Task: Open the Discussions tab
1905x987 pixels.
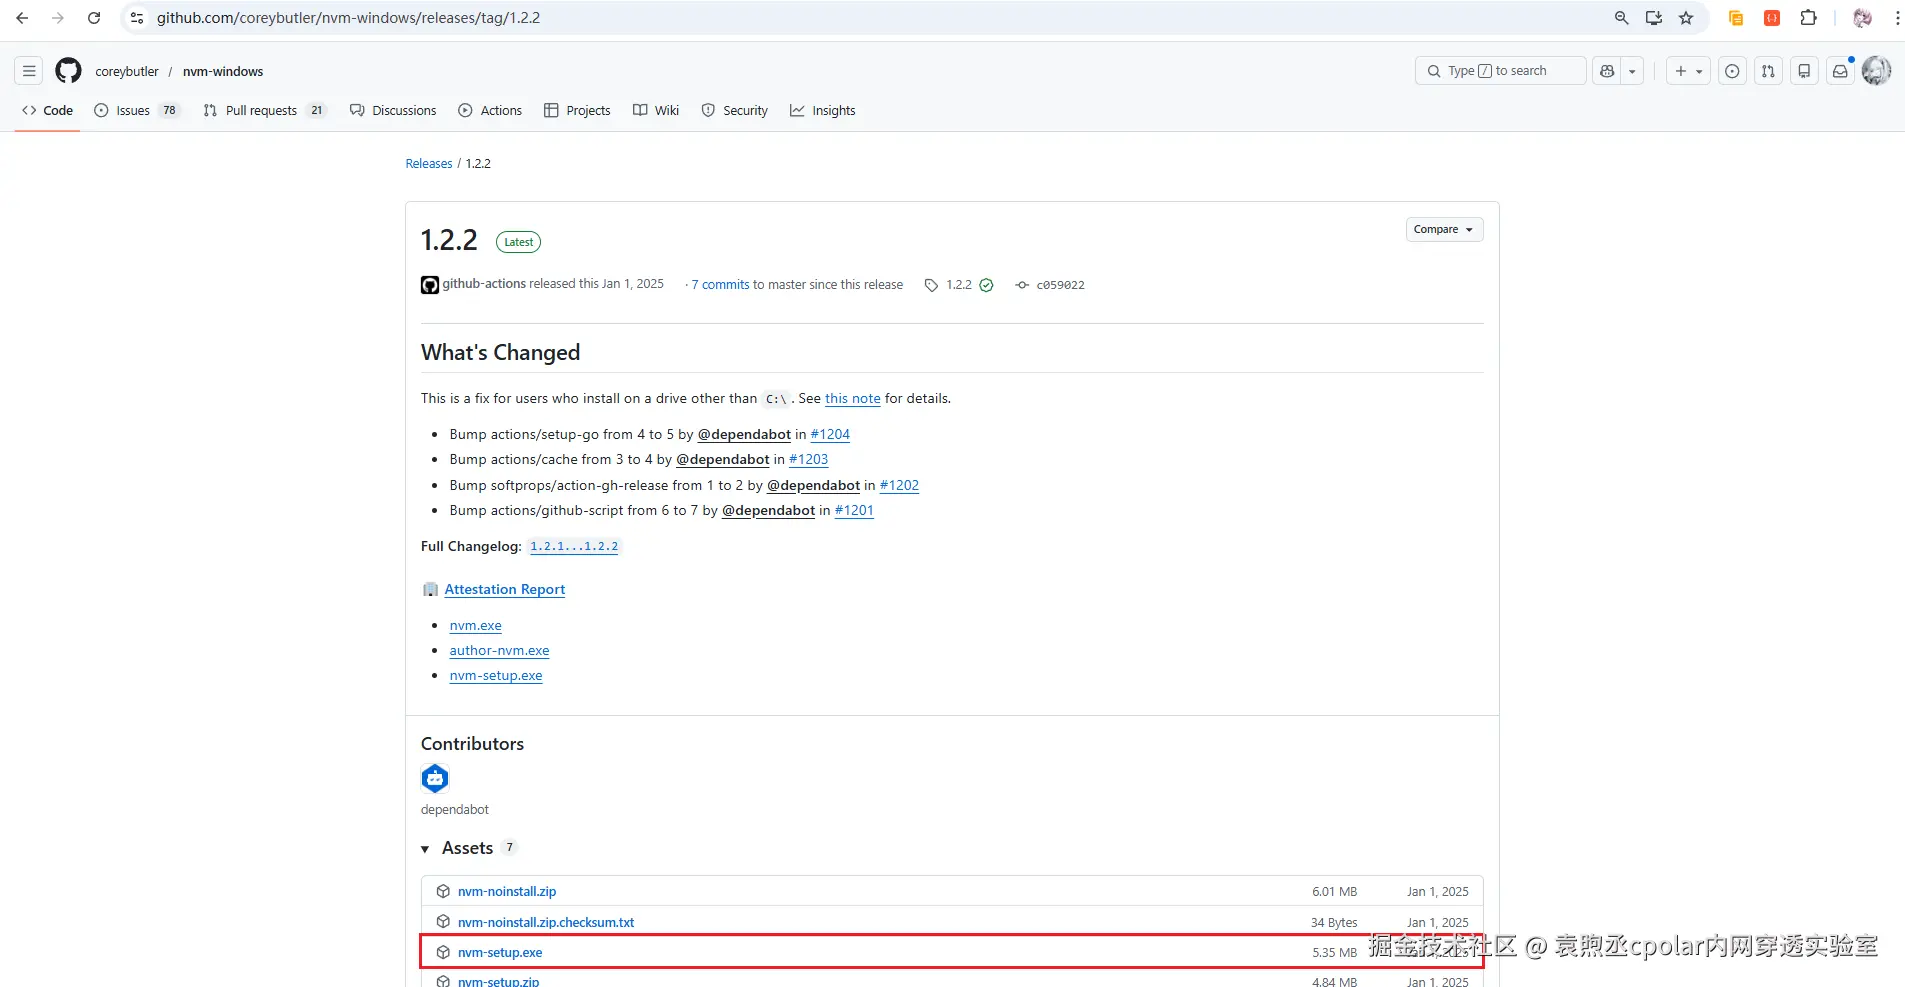Action: [x=393, y=111]
